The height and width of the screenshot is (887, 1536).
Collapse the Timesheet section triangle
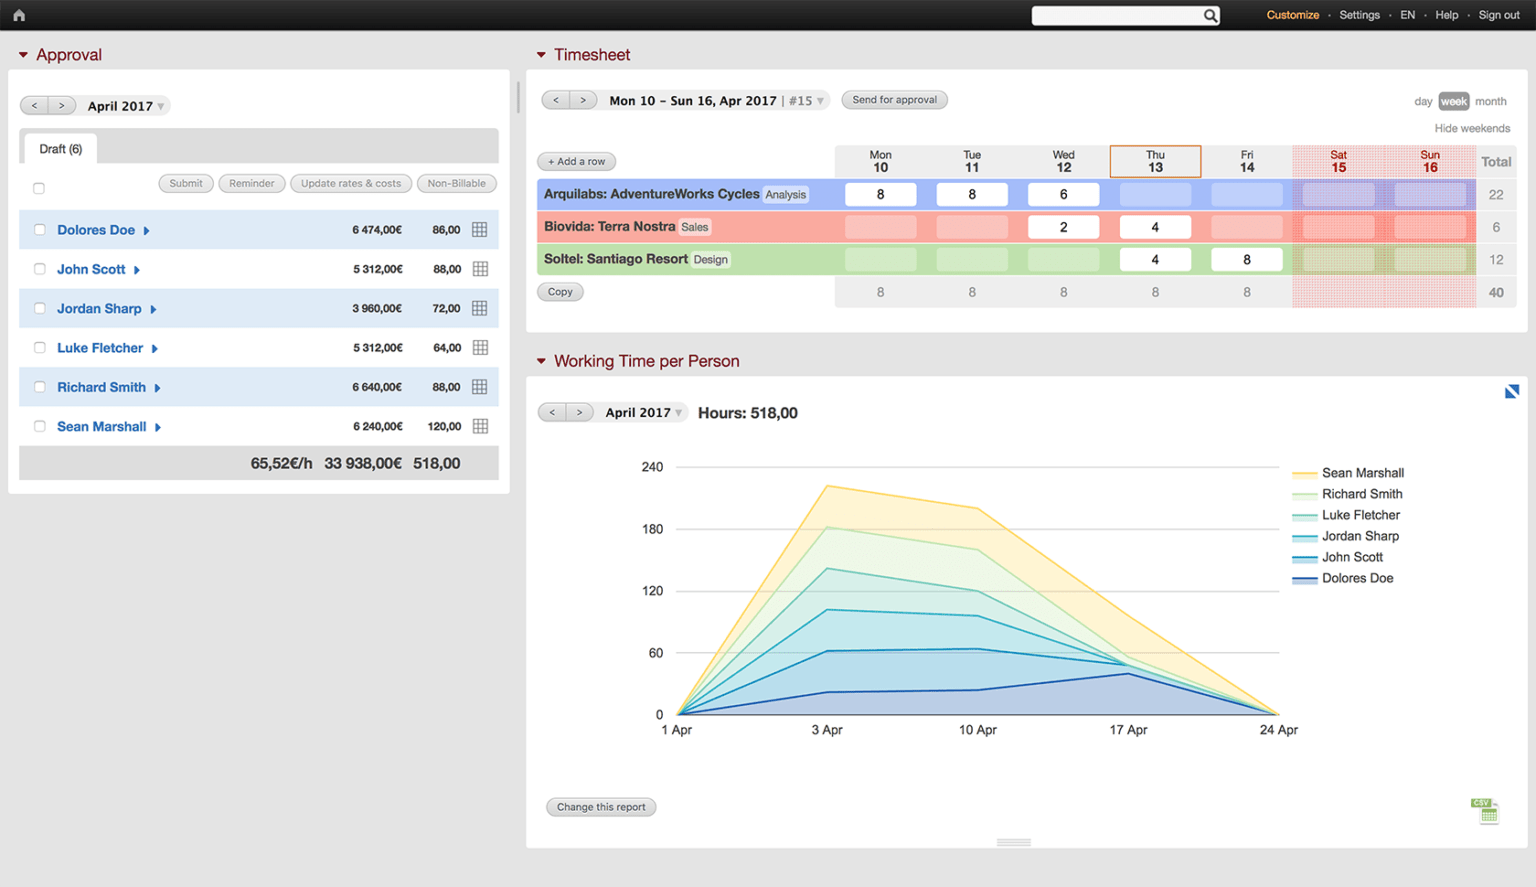point(542,55)
